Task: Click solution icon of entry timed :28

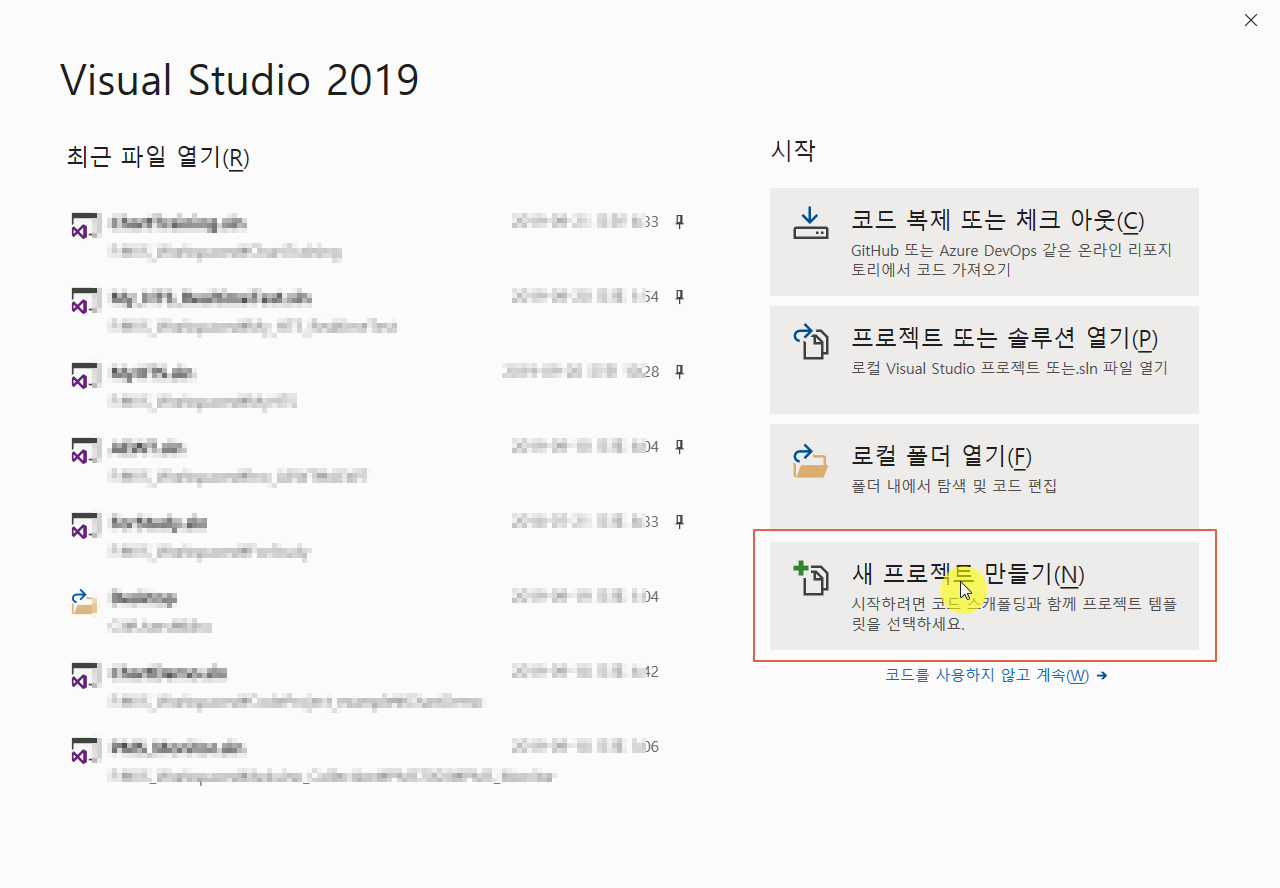Action: [84, 375]
